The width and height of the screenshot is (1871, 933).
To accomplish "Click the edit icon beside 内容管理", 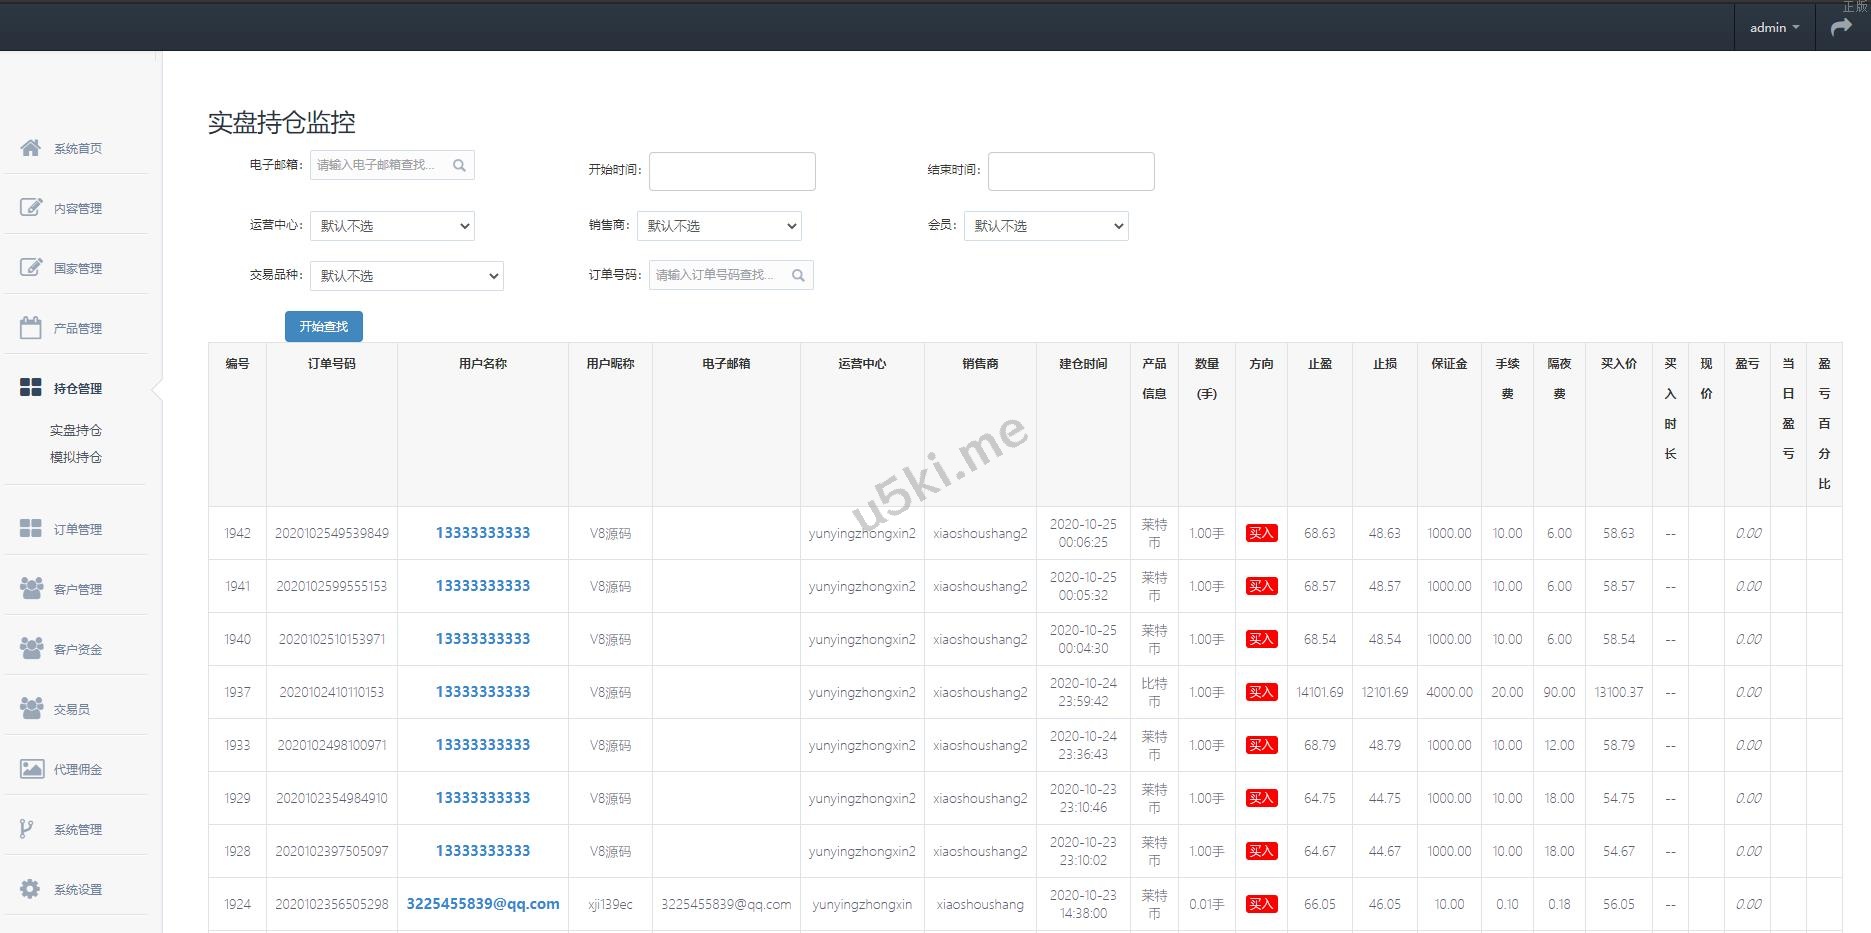I will point(31,208).
